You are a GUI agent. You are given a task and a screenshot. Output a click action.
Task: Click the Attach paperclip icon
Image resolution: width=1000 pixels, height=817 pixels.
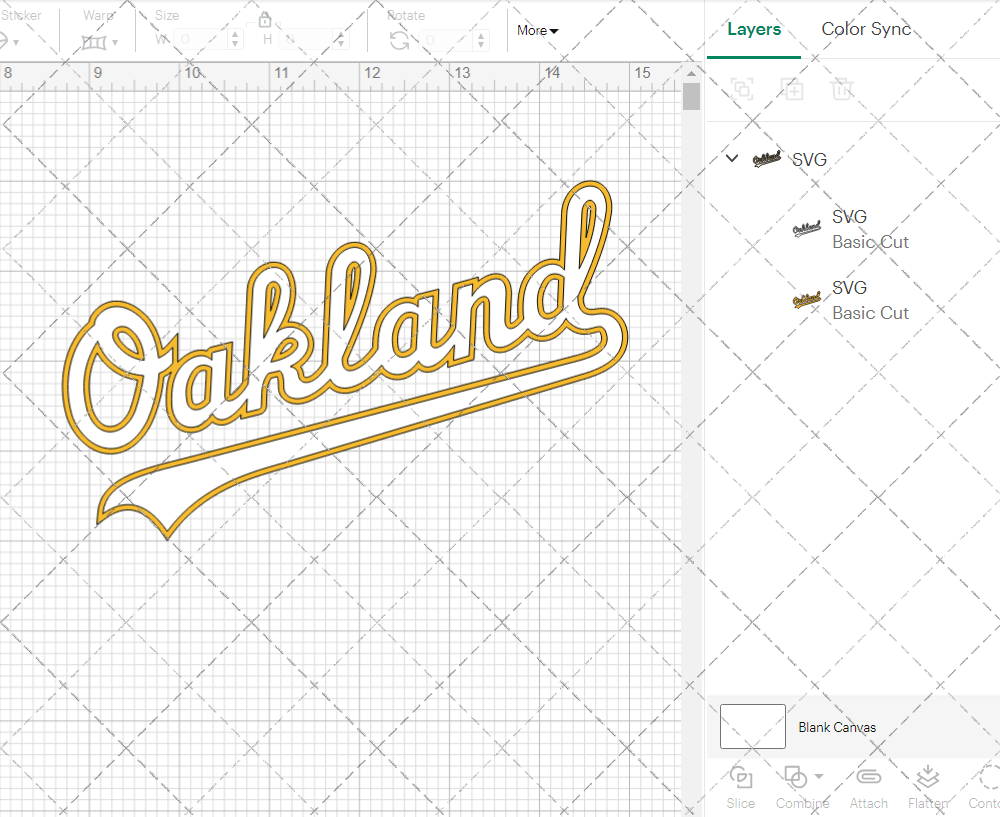pos(868,778)
